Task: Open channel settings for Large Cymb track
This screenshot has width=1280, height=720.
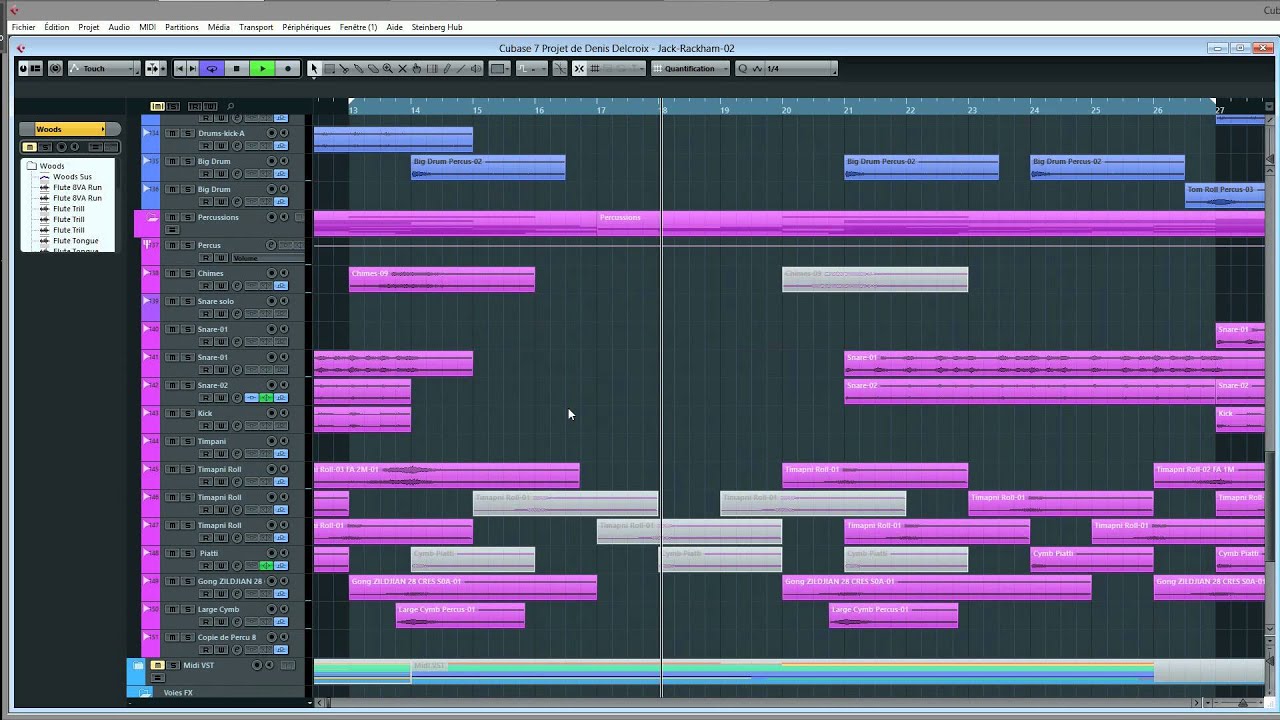Action: [237, 622]
